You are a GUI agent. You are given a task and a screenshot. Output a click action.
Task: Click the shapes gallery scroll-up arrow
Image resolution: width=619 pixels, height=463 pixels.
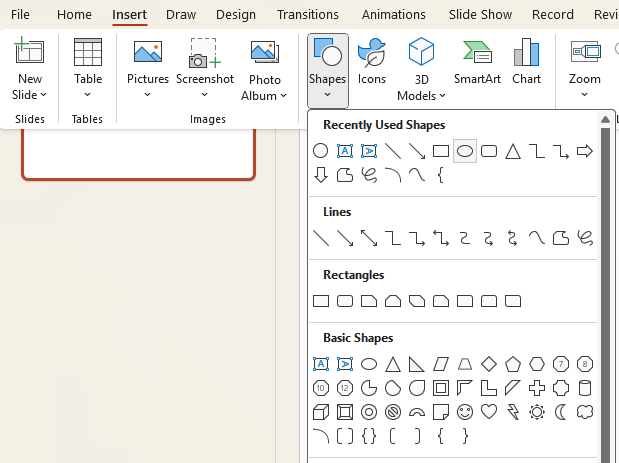[605, 120]
